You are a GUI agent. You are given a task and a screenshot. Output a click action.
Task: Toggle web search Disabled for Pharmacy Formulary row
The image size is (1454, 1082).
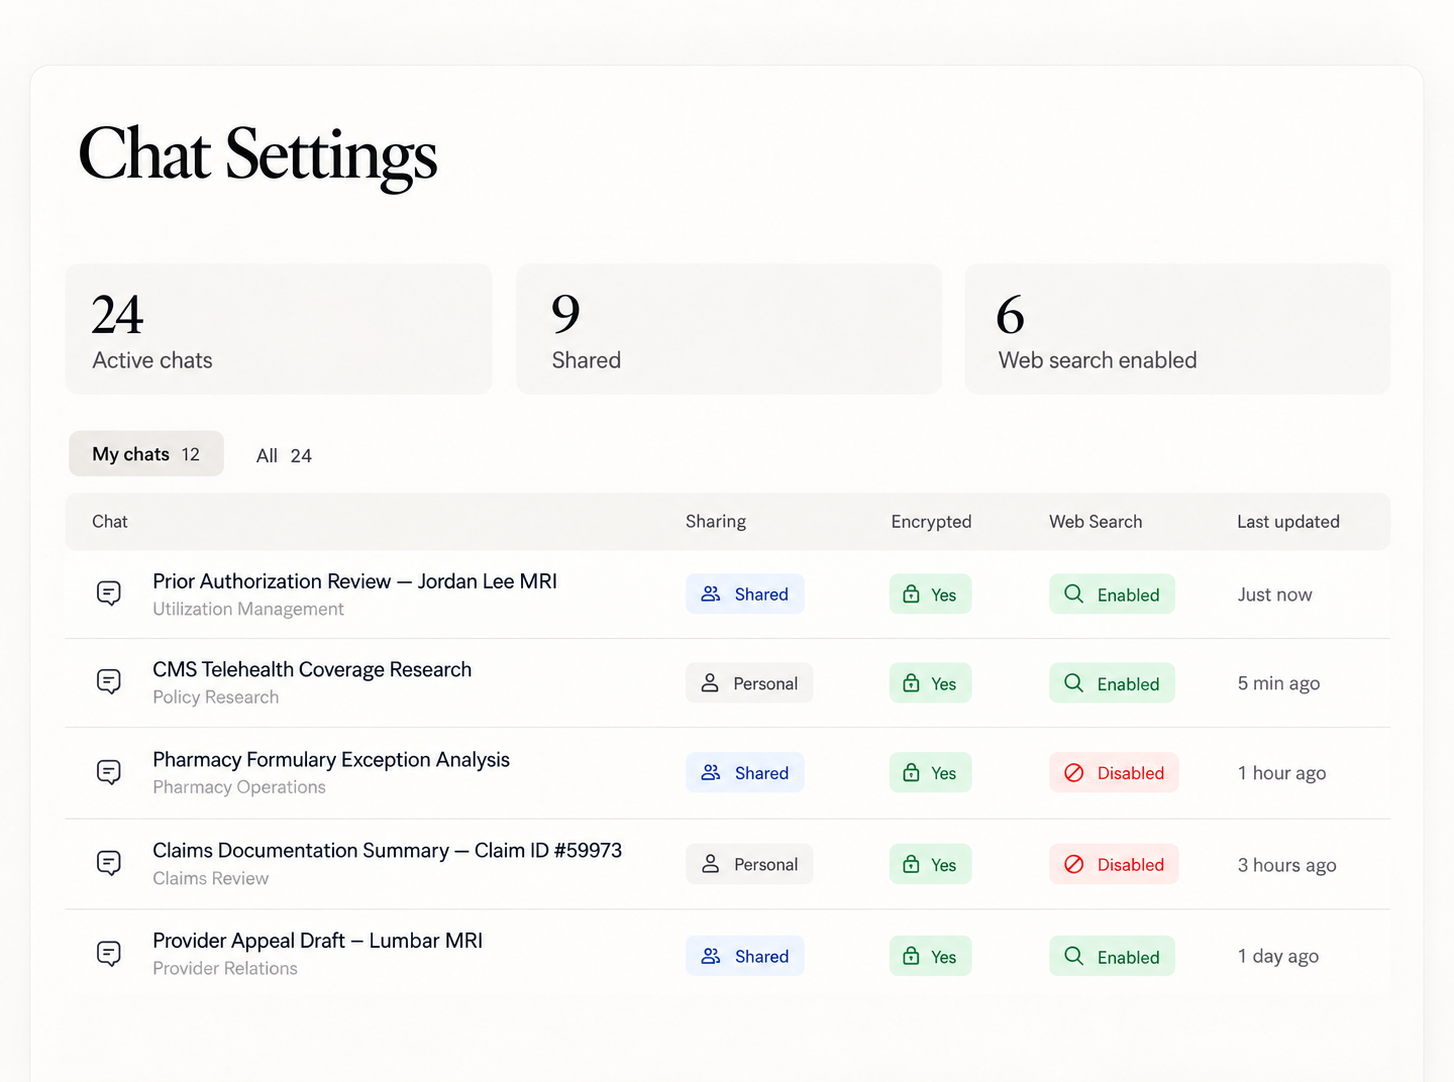(1114, 773)
